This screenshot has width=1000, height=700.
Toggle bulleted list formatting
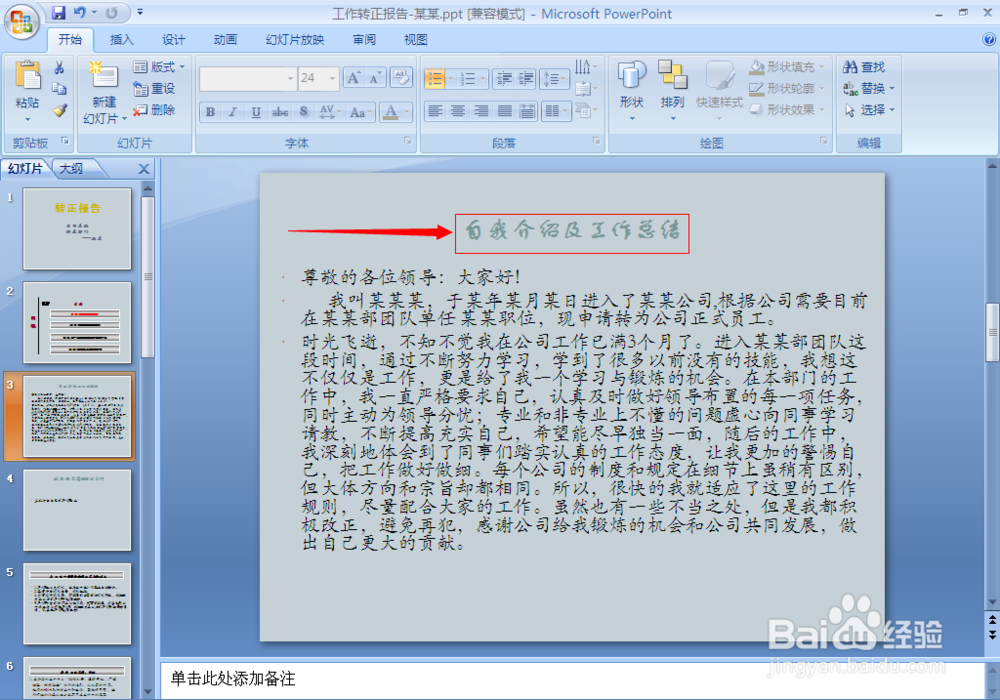435,79
